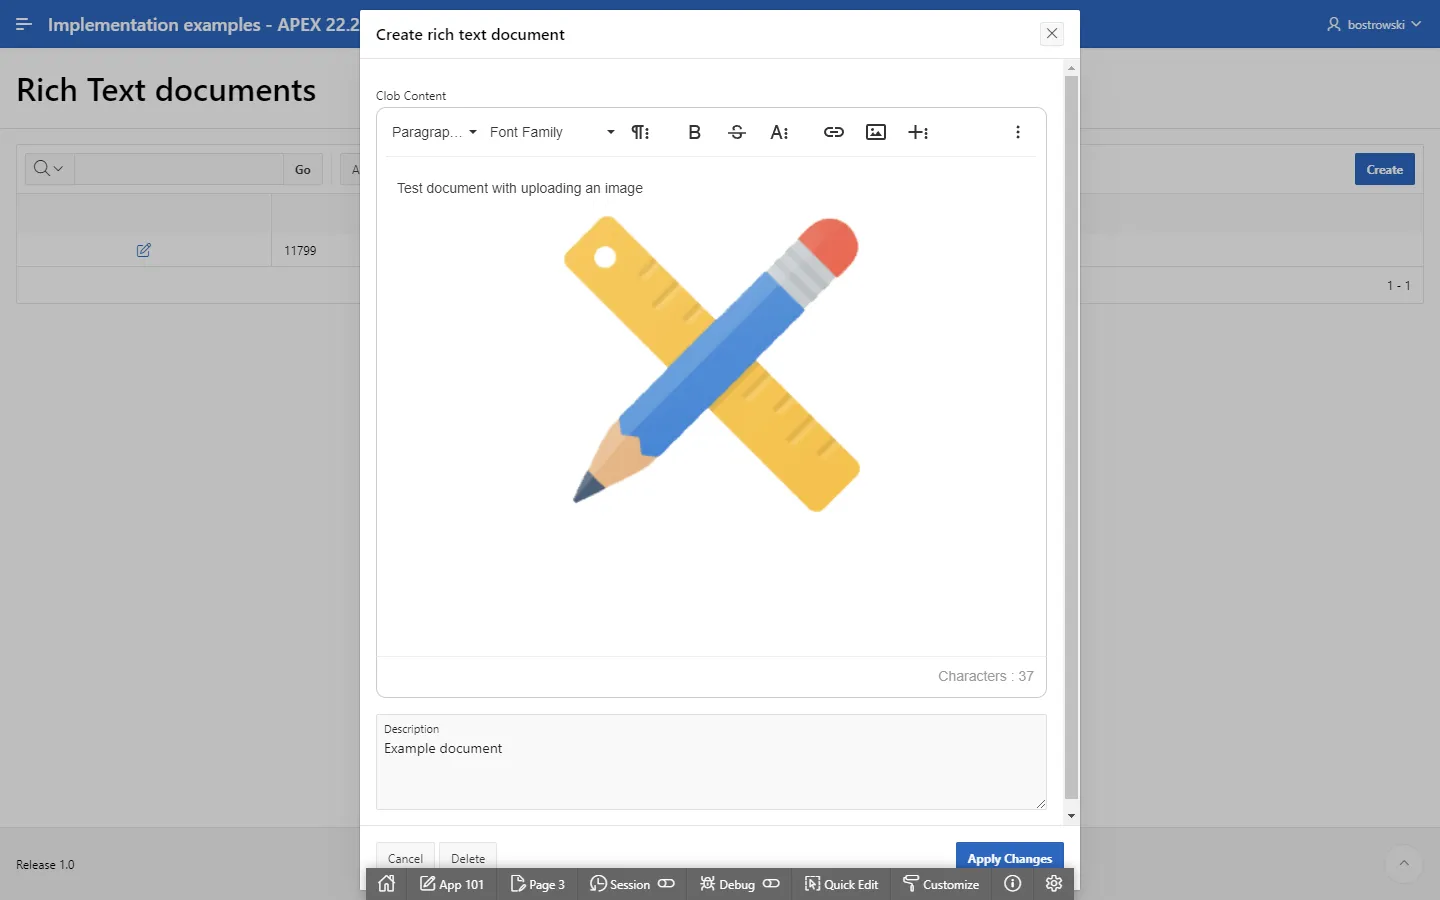Toggle the Debug switch in developer toolbar
This screenshot has width=1440, height=900.
pos(771,884)
